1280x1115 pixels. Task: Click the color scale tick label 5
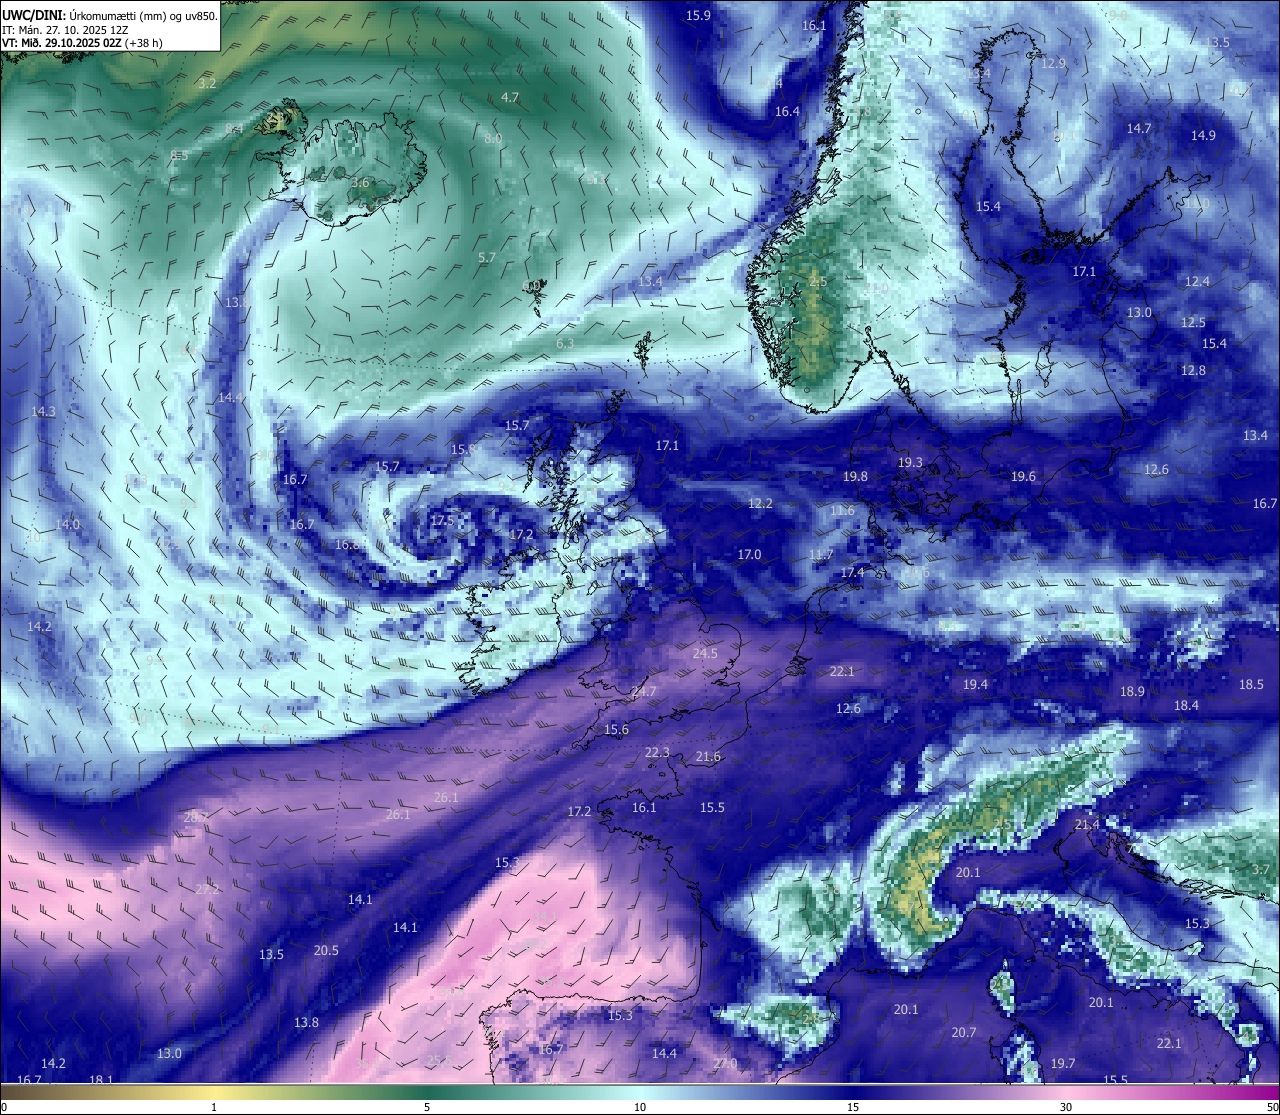[x=427, y=1107]
